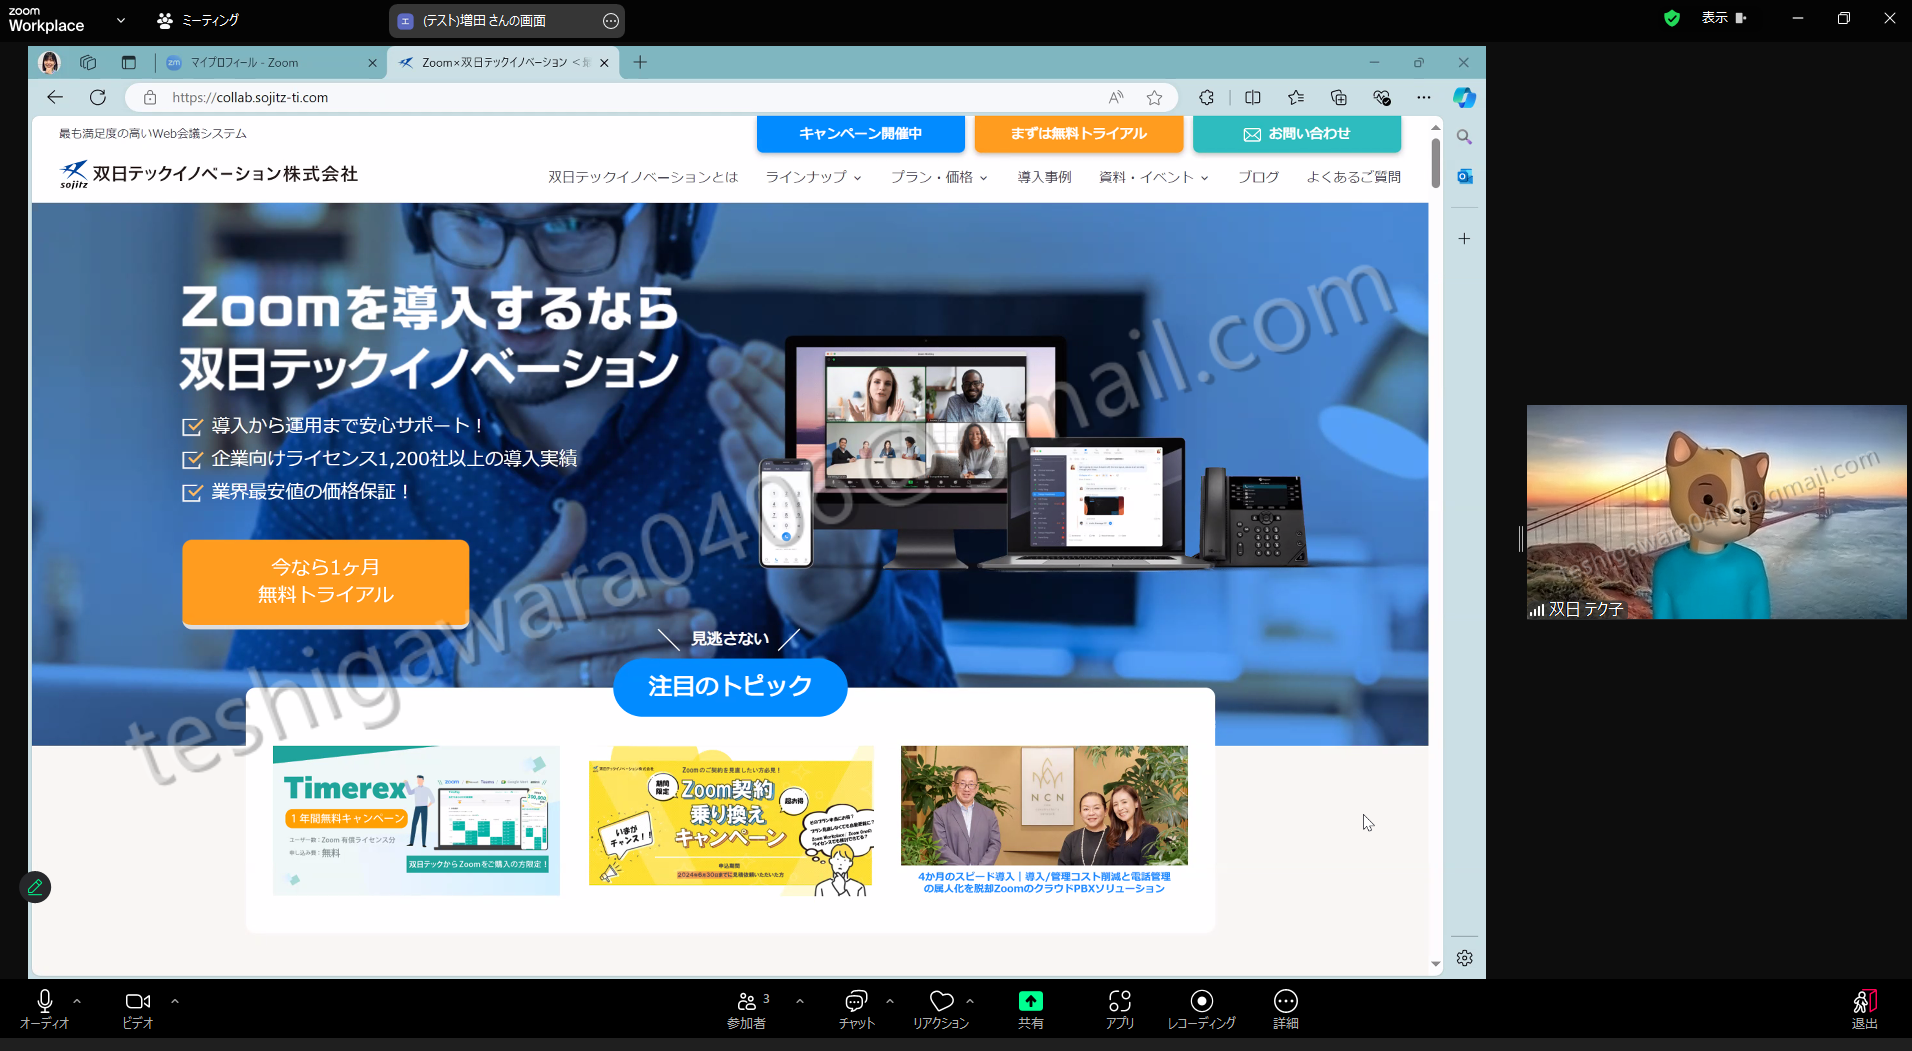Click まずは無料トライアル button

tap(1078, 134)
